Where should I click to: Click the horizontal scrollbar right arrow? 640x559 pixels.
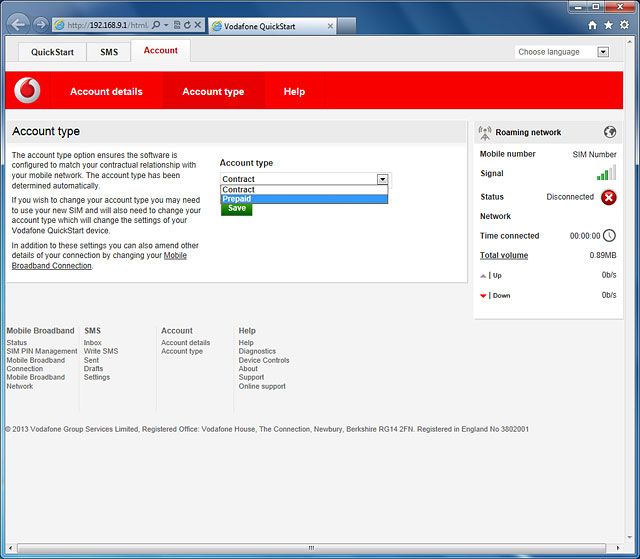pos(617,548)
